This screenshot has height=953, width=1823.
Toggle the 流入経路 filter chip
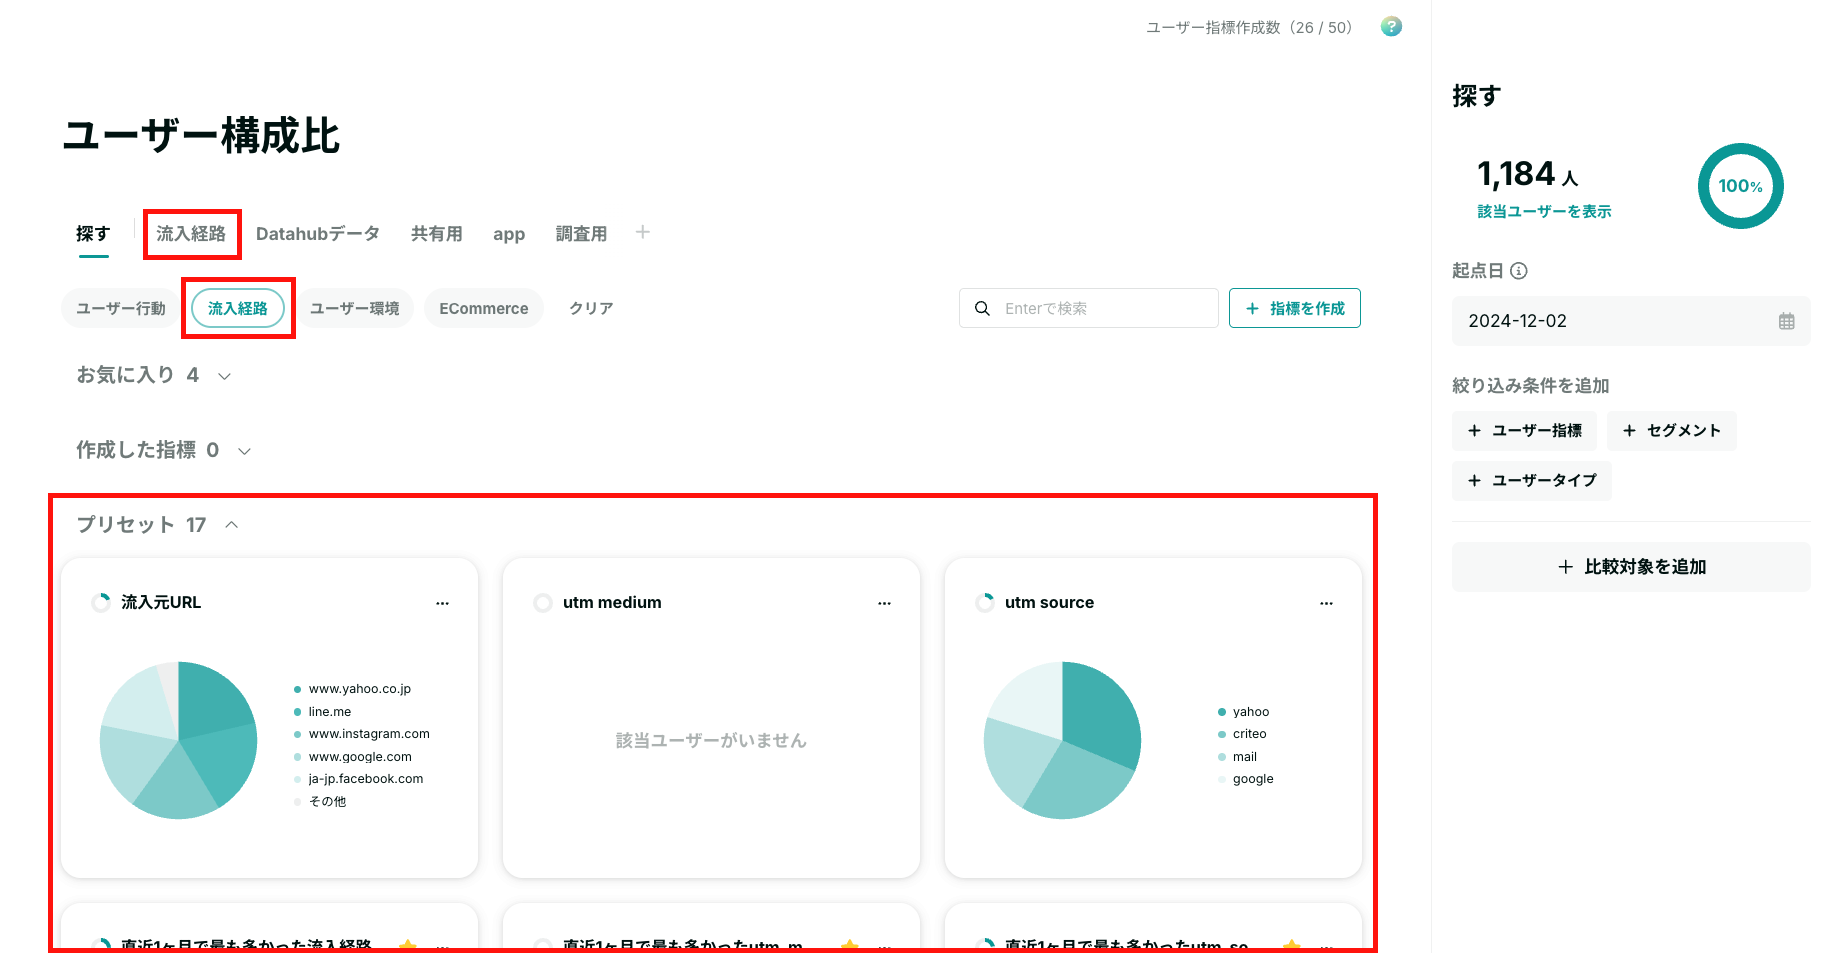pyautogui.click(x=238, y=308)
